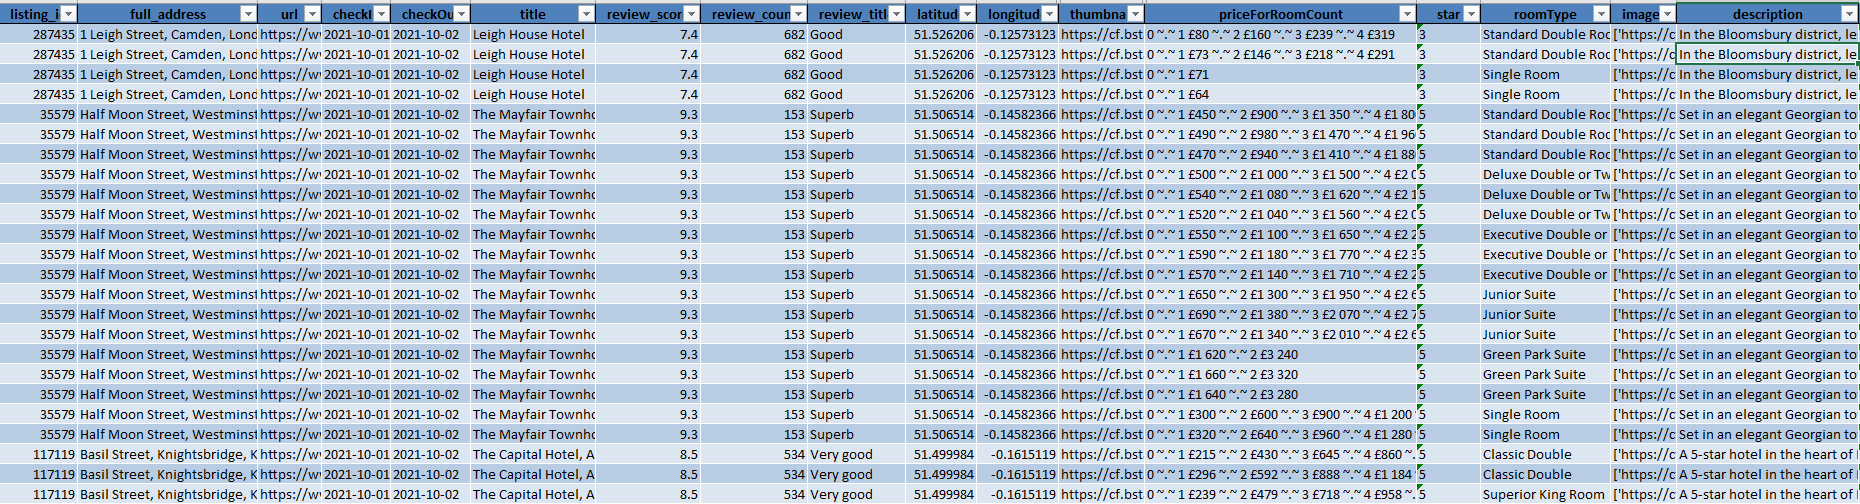Open the checkI column filter dropdown
Viewport: 1860px width, 504px height.
click(x=382, y=14)
